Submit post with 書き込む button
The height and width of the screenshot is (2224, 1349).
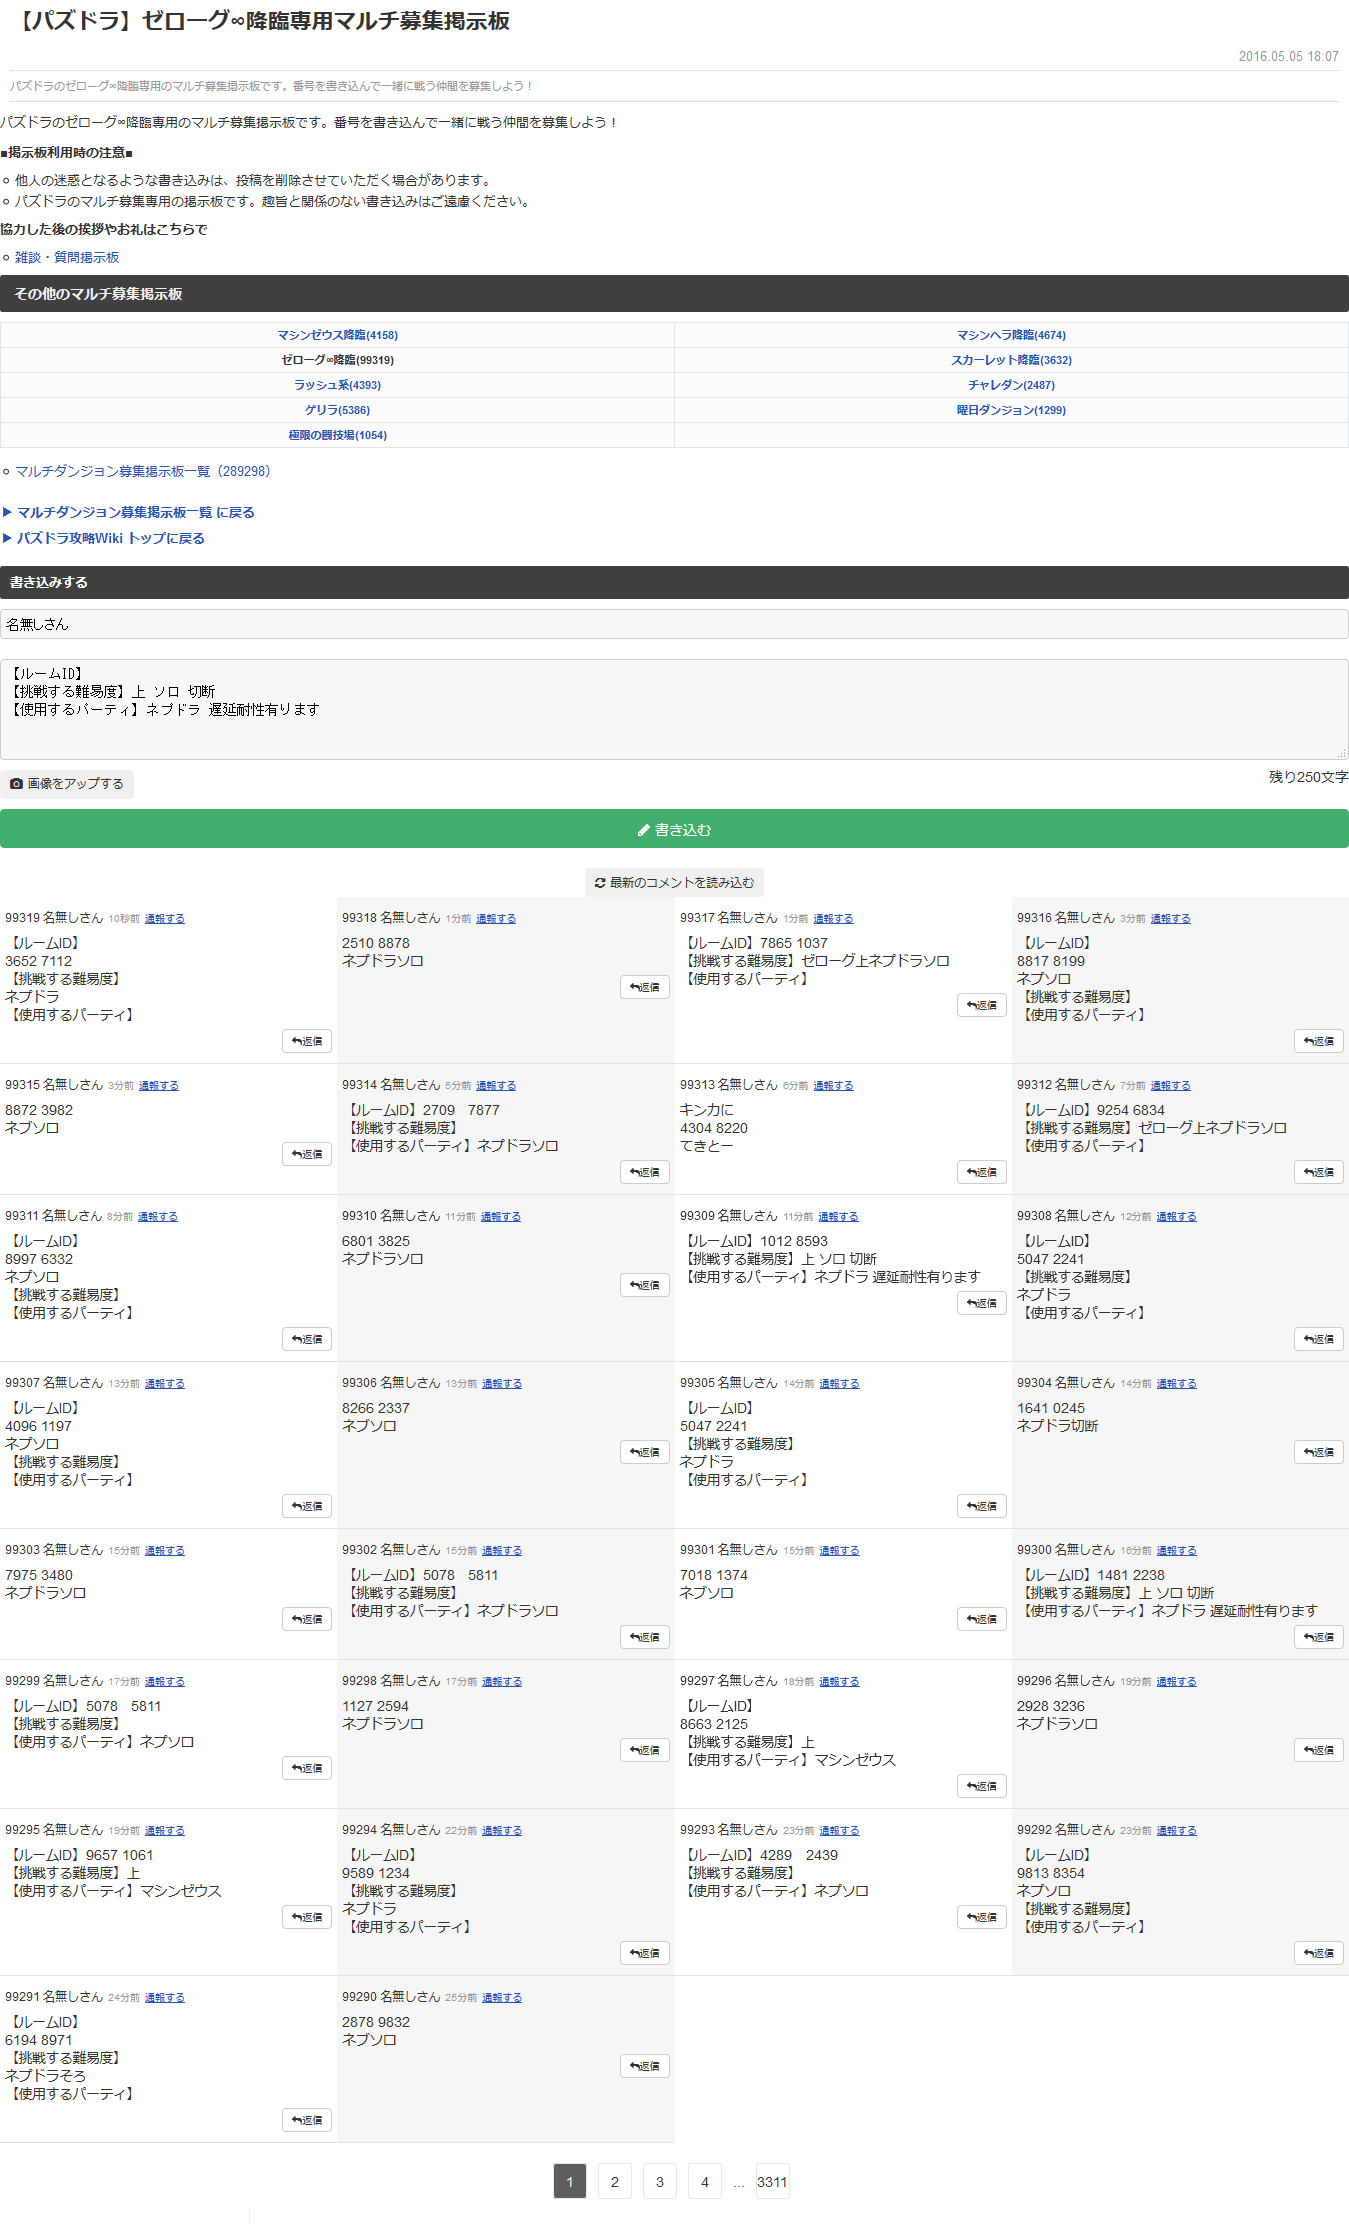(x=674, y=829)
